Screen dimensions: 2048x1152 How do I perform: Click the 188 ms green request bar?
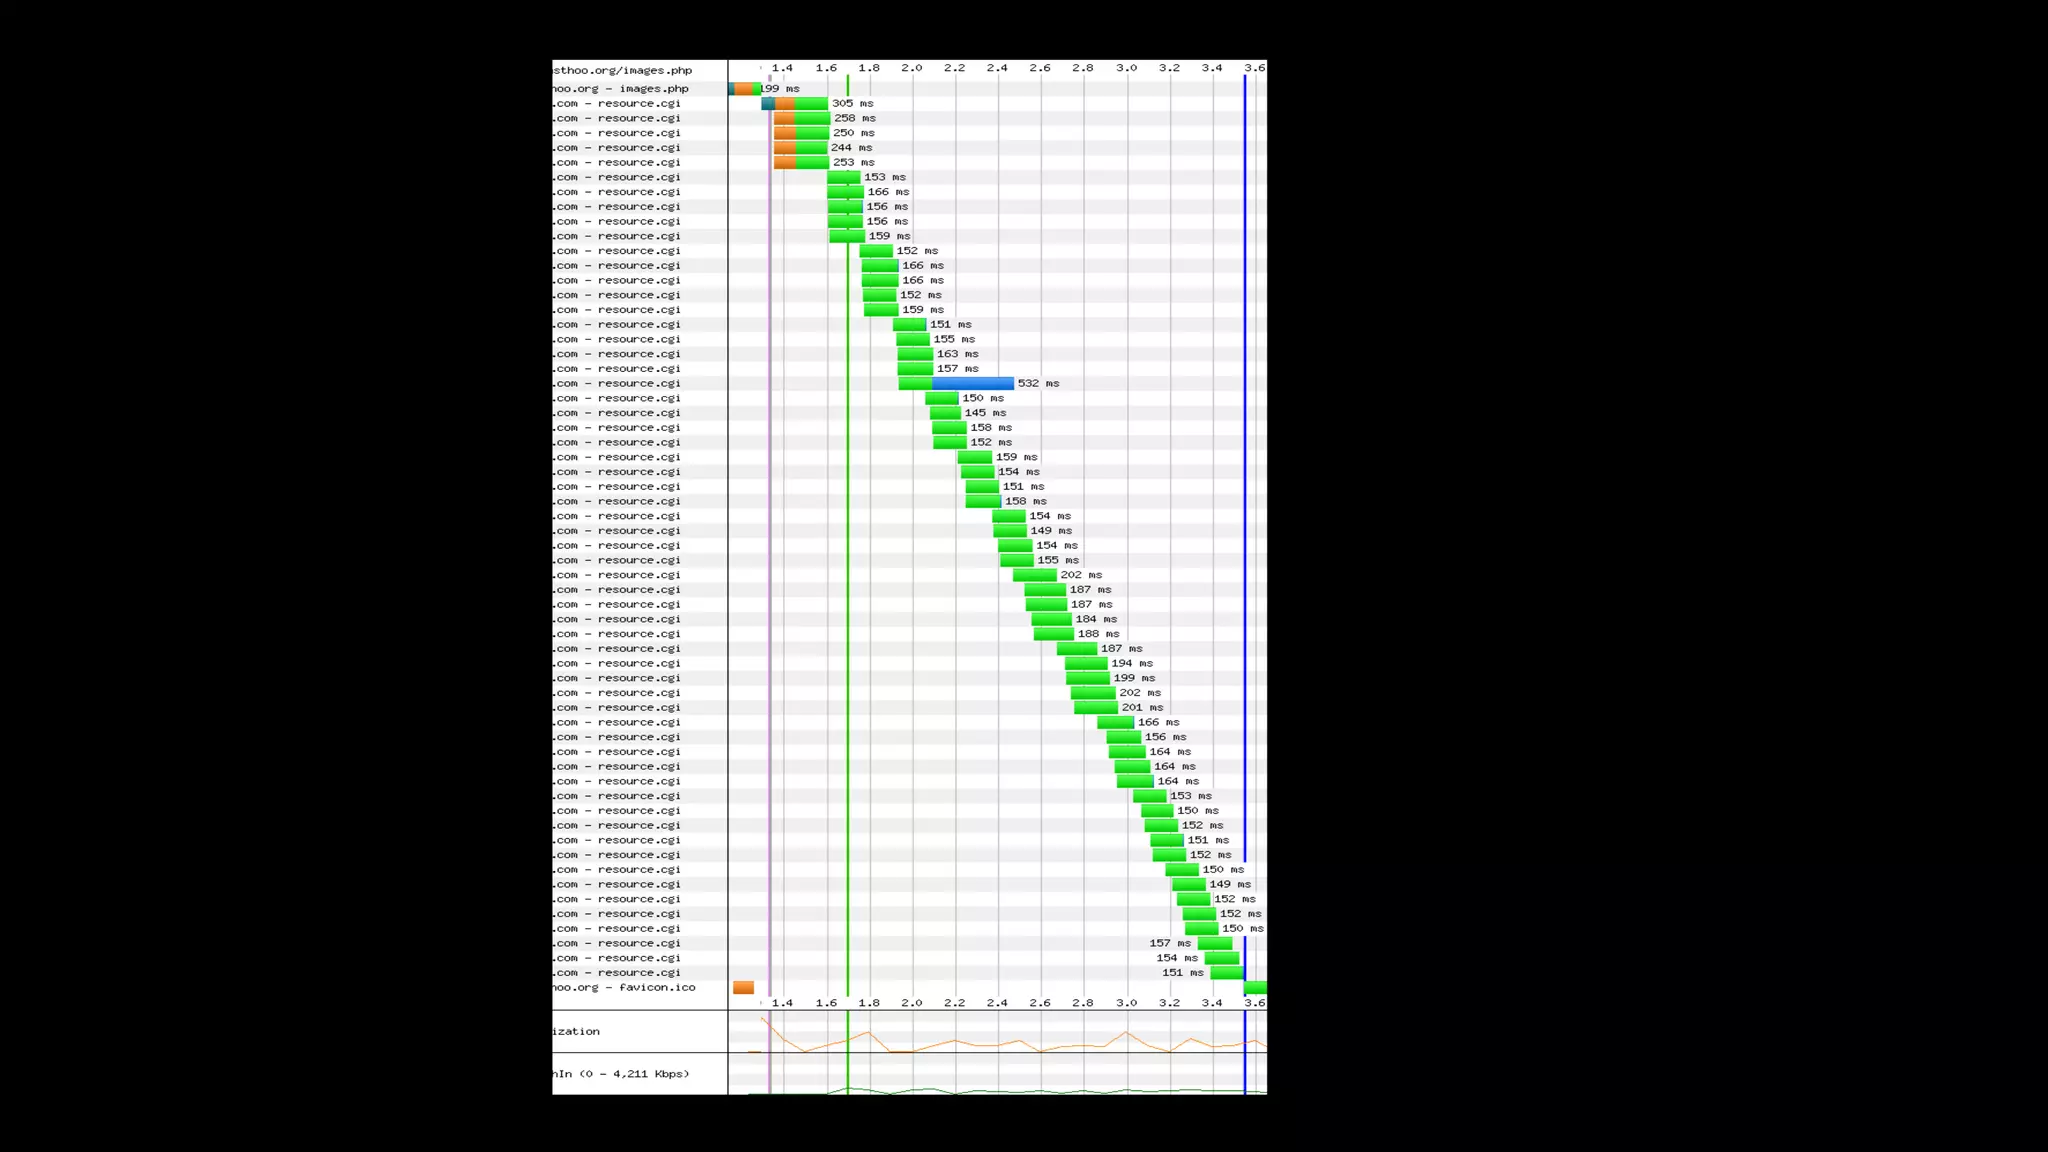pos(1053,634)
